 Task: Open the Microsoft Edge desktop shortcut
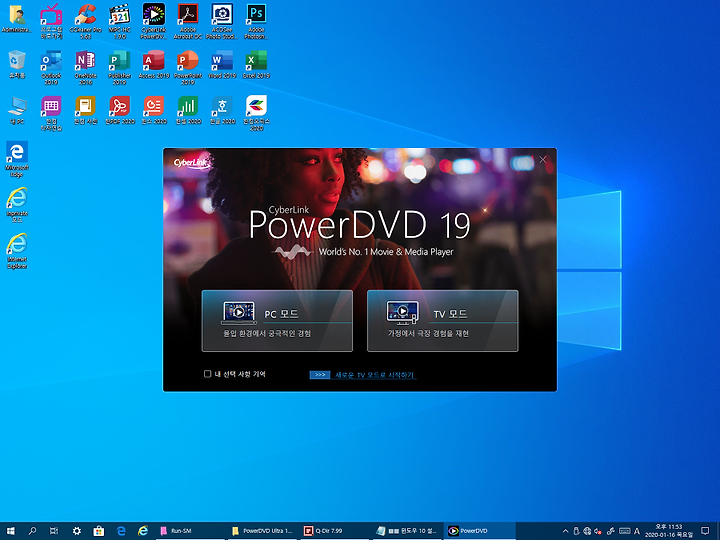coord(17,159)
